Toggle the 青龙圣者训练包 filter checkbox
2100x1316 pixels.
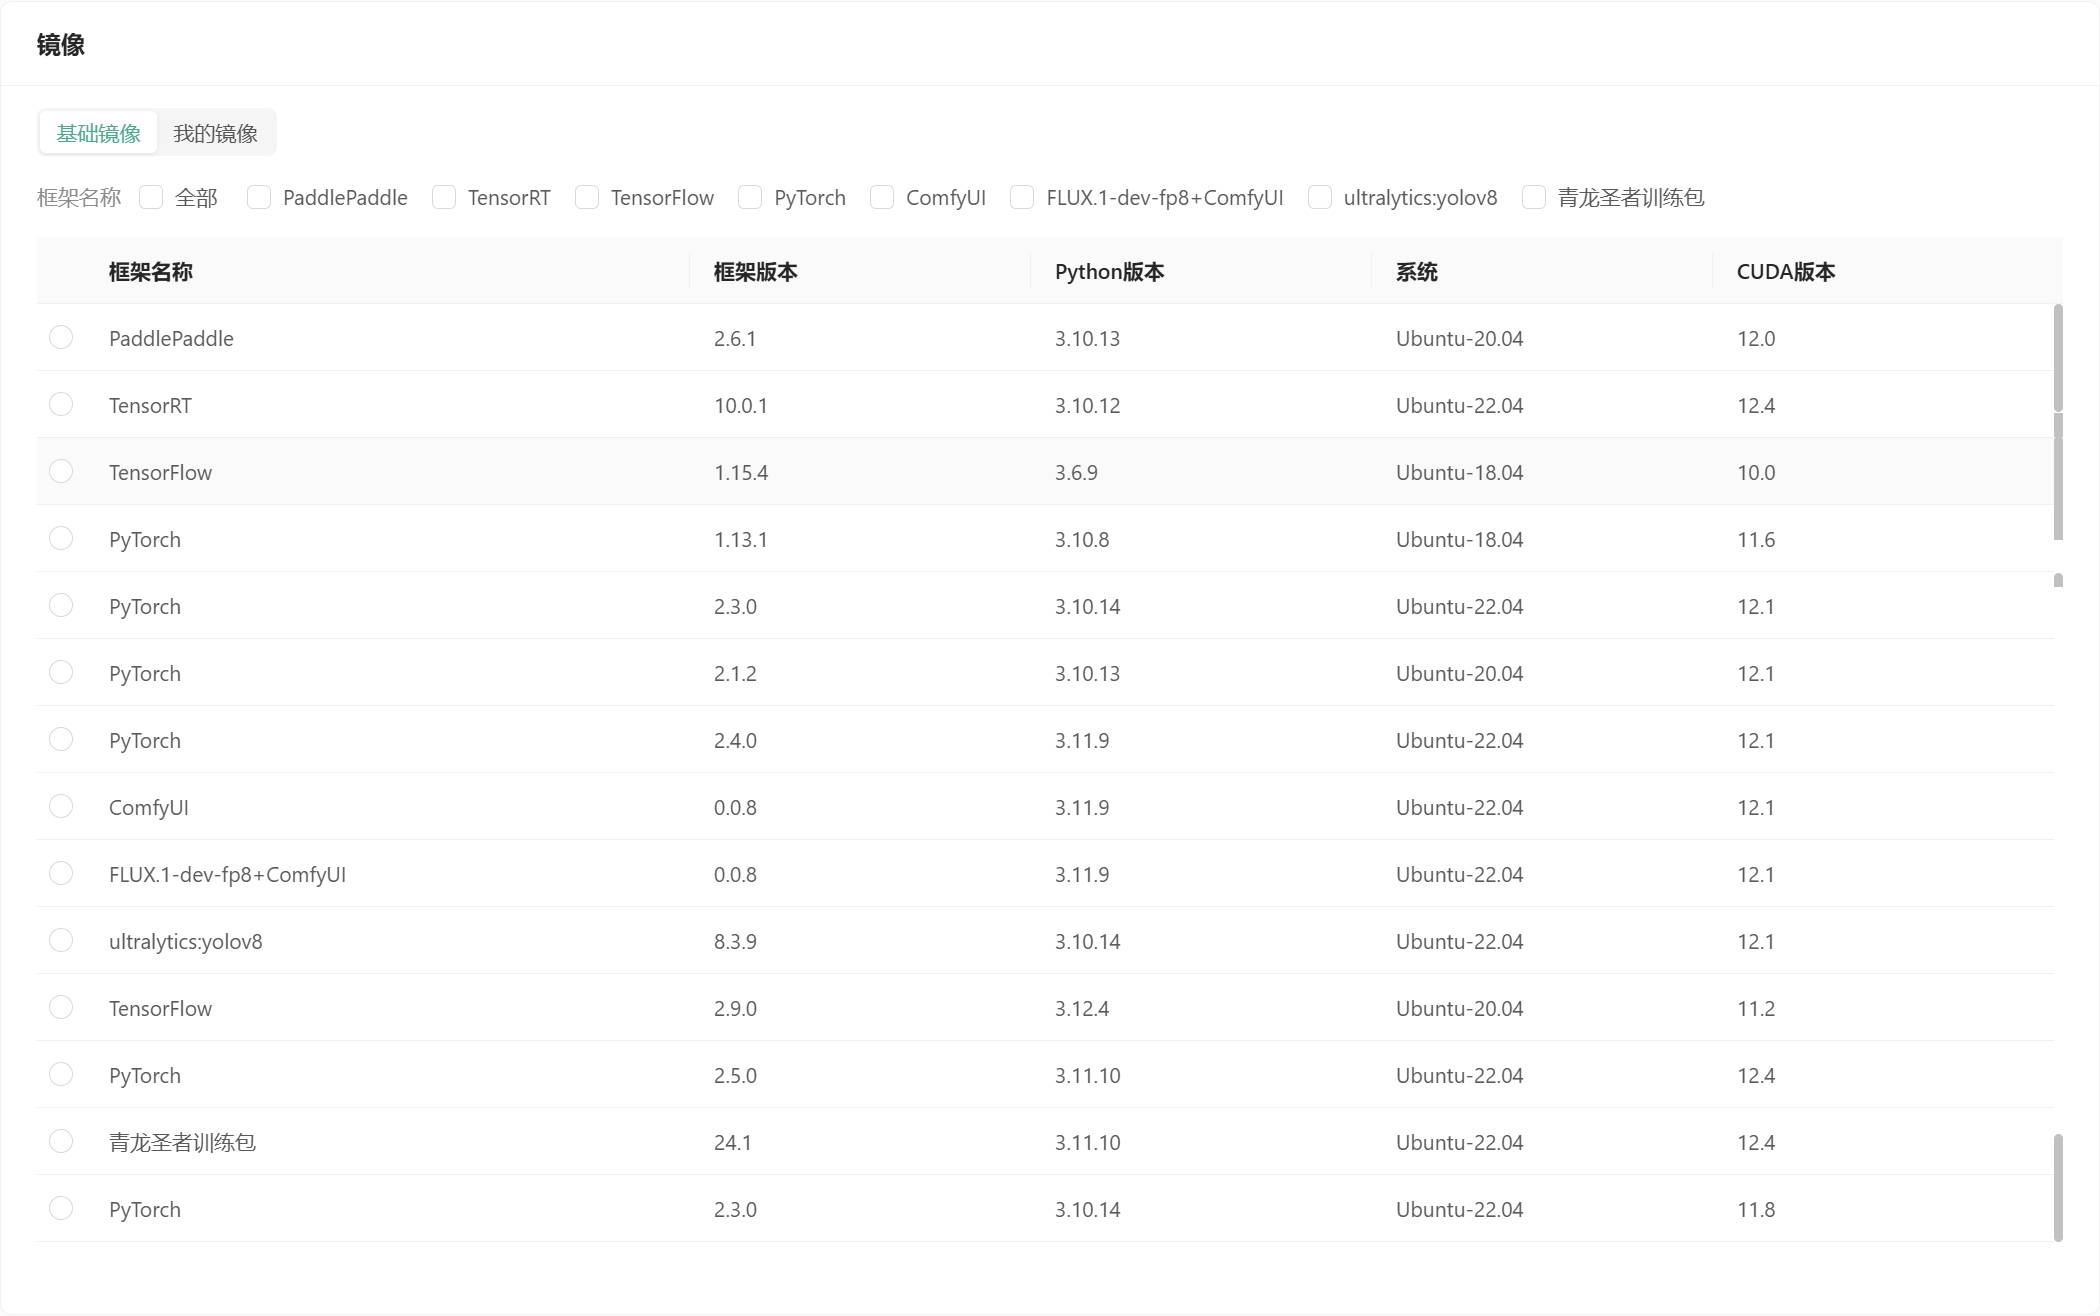click(x=1534, y=197)
